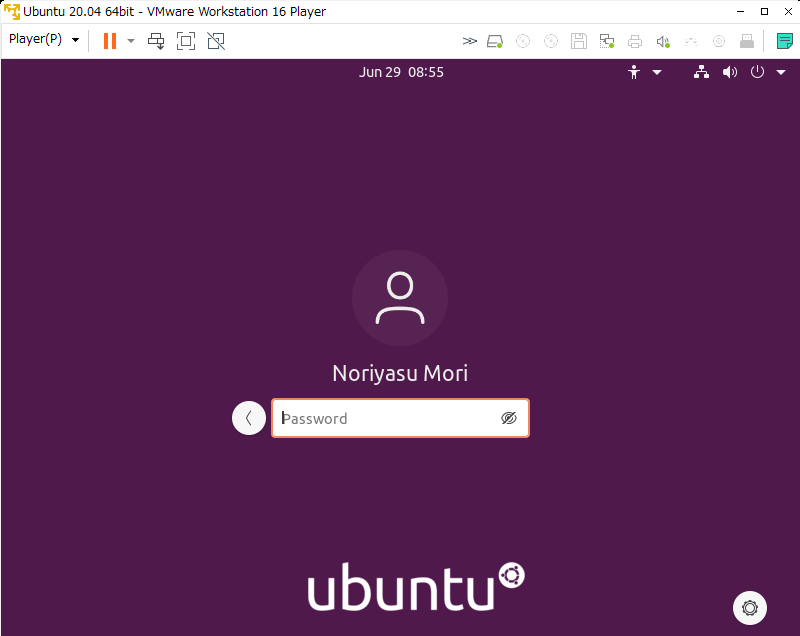Click the user avatar icon

(400, 298)
